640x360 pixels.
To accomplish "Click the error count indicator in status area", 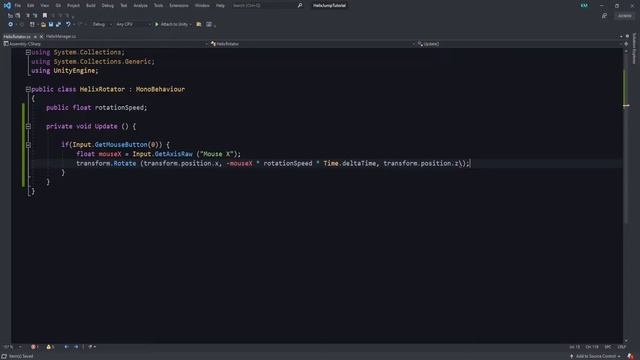I will pyautogui.click(x=35, y=347).
